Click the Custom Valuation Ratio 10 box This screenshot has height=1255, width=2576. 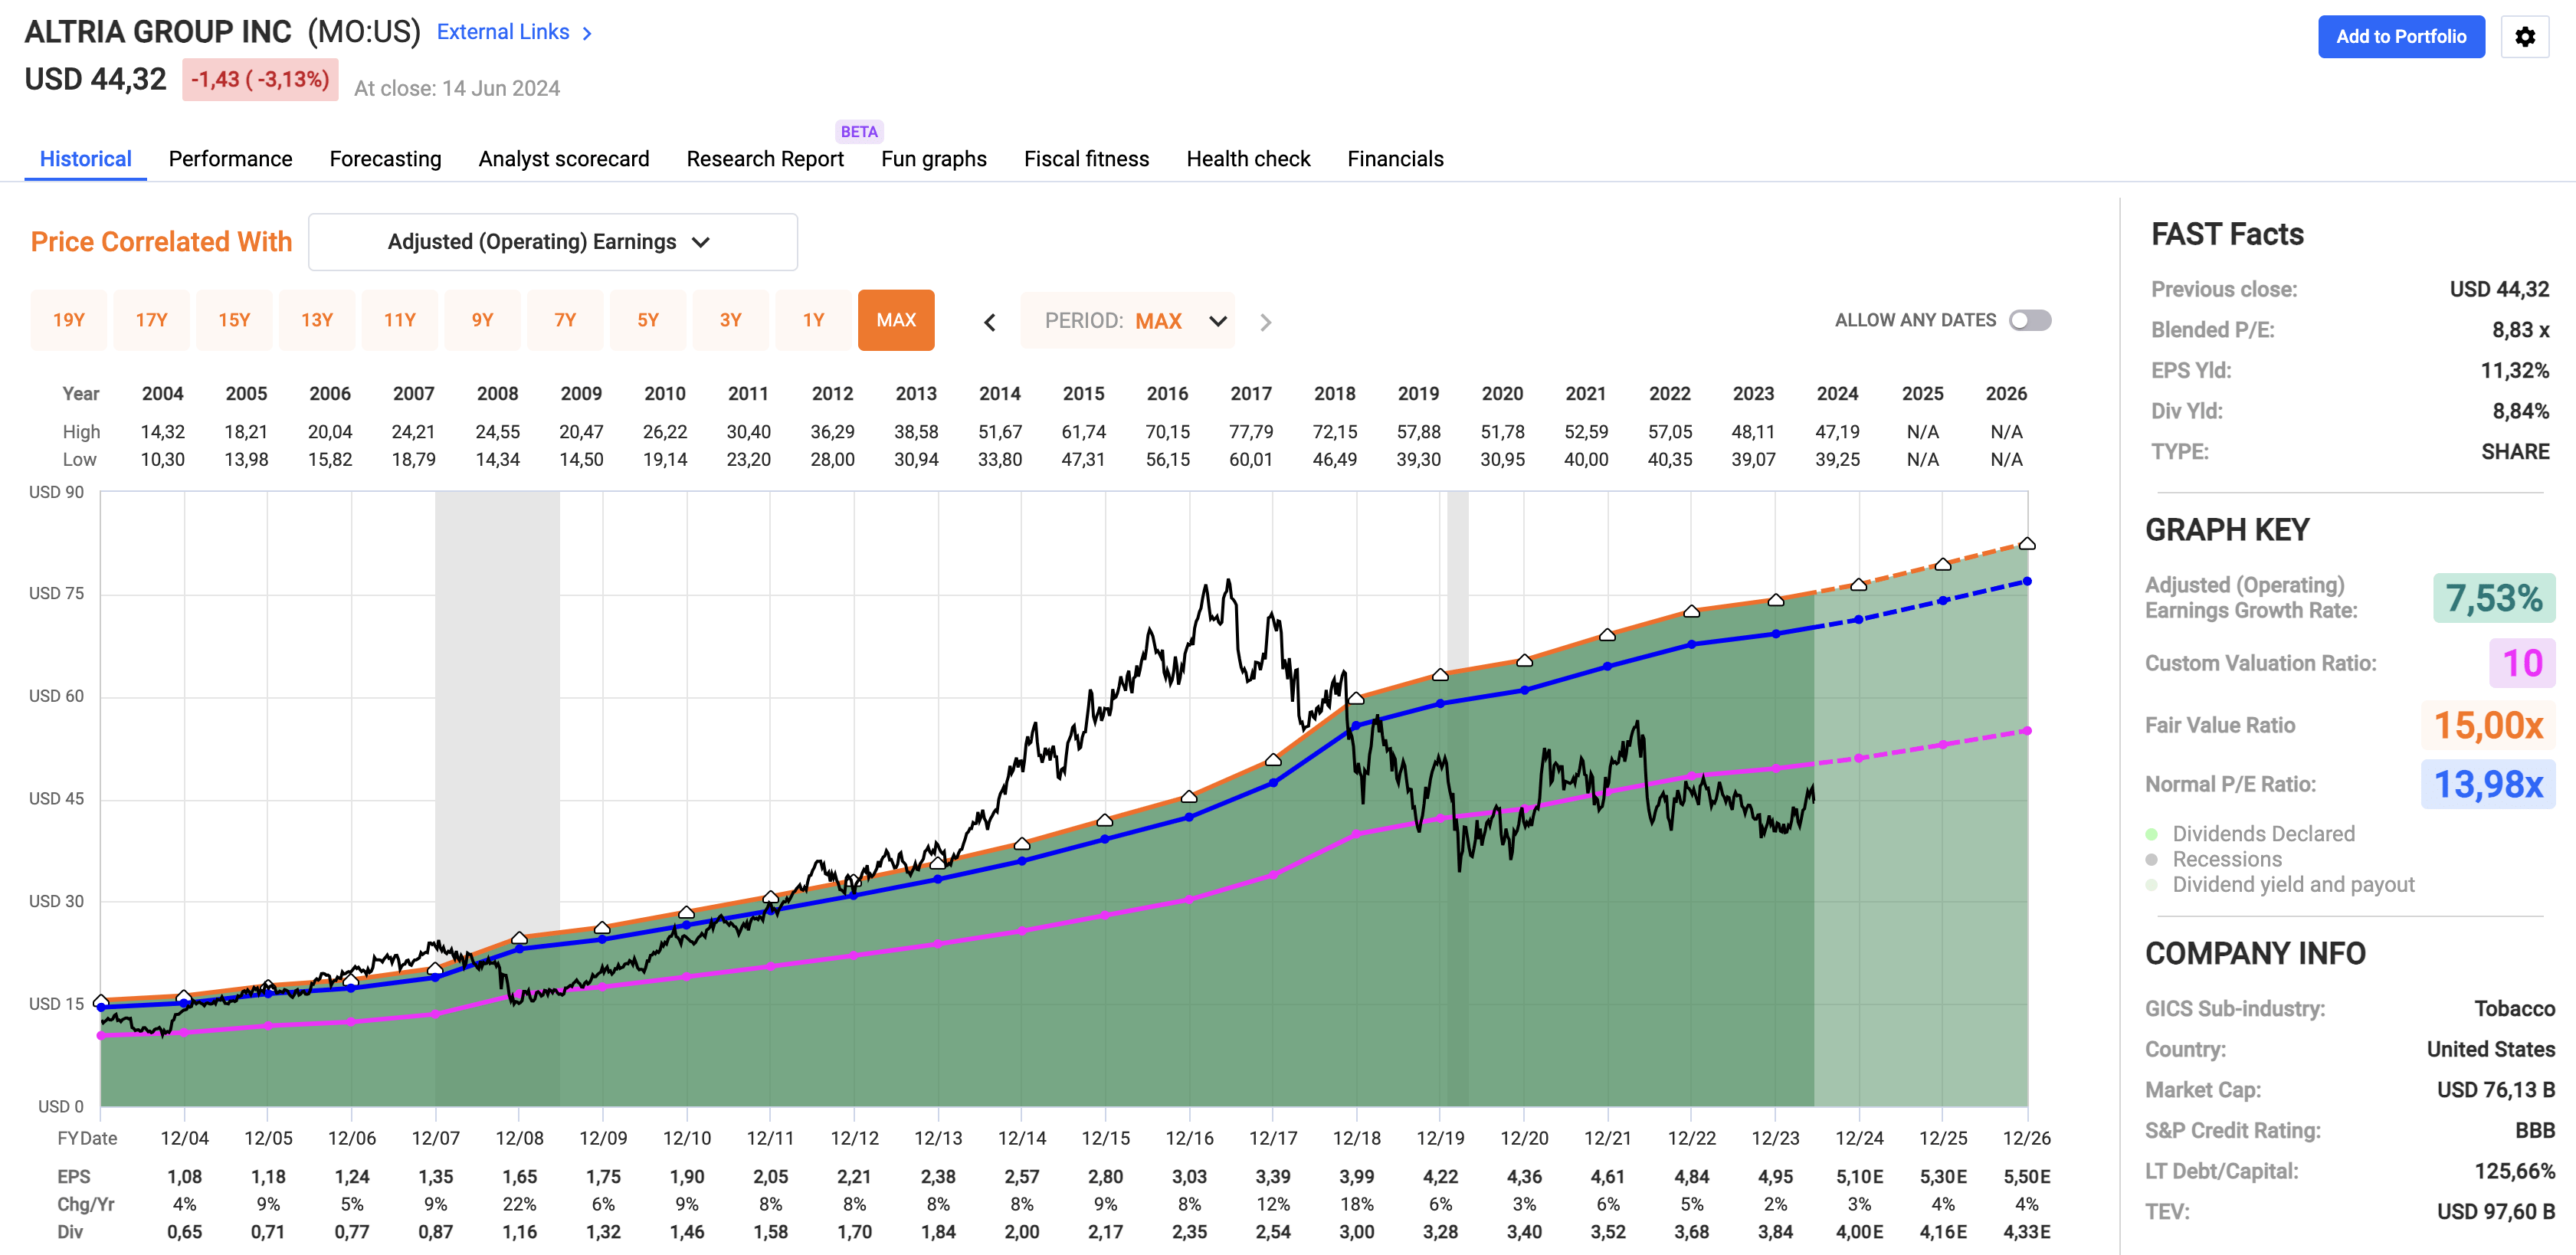point(2521,663)
